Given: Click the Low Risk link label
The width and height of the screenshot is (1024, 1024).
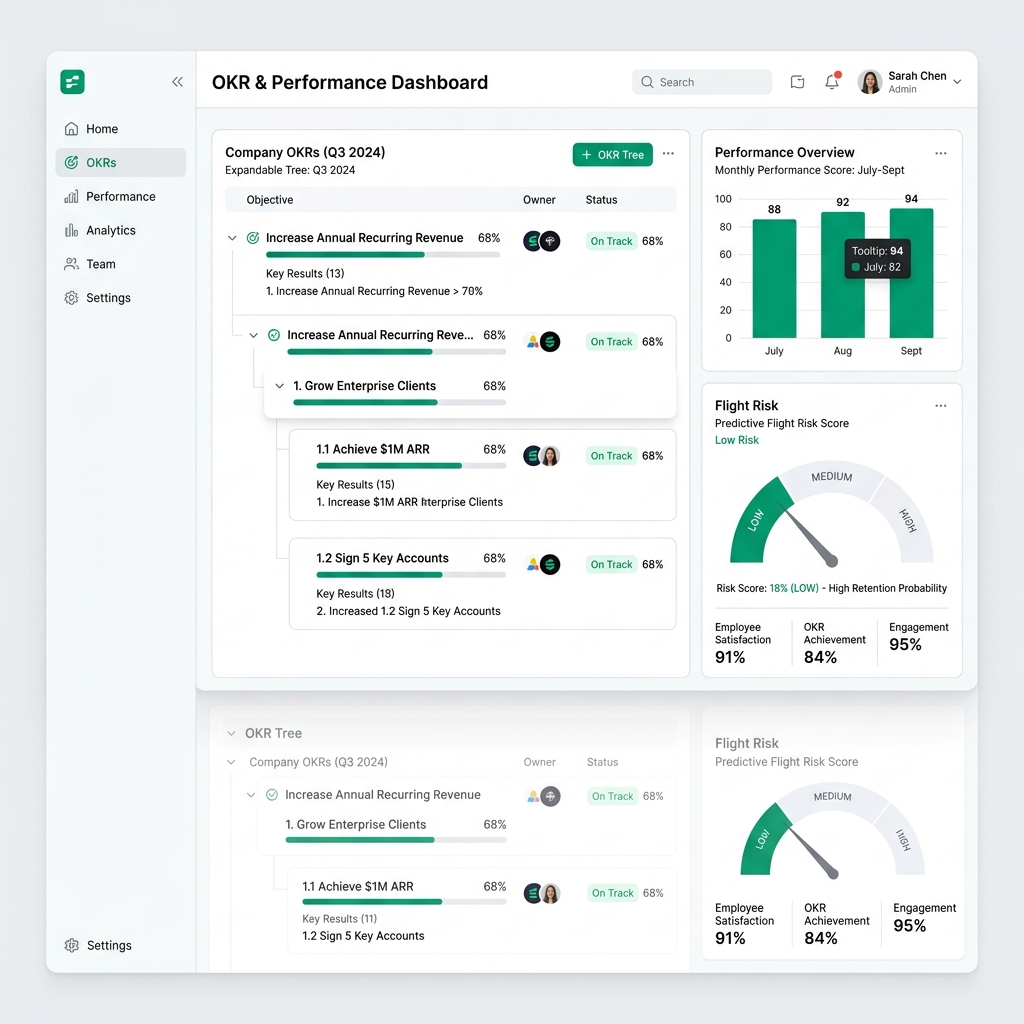Looking at the screenshot, I should click(737, 440).
